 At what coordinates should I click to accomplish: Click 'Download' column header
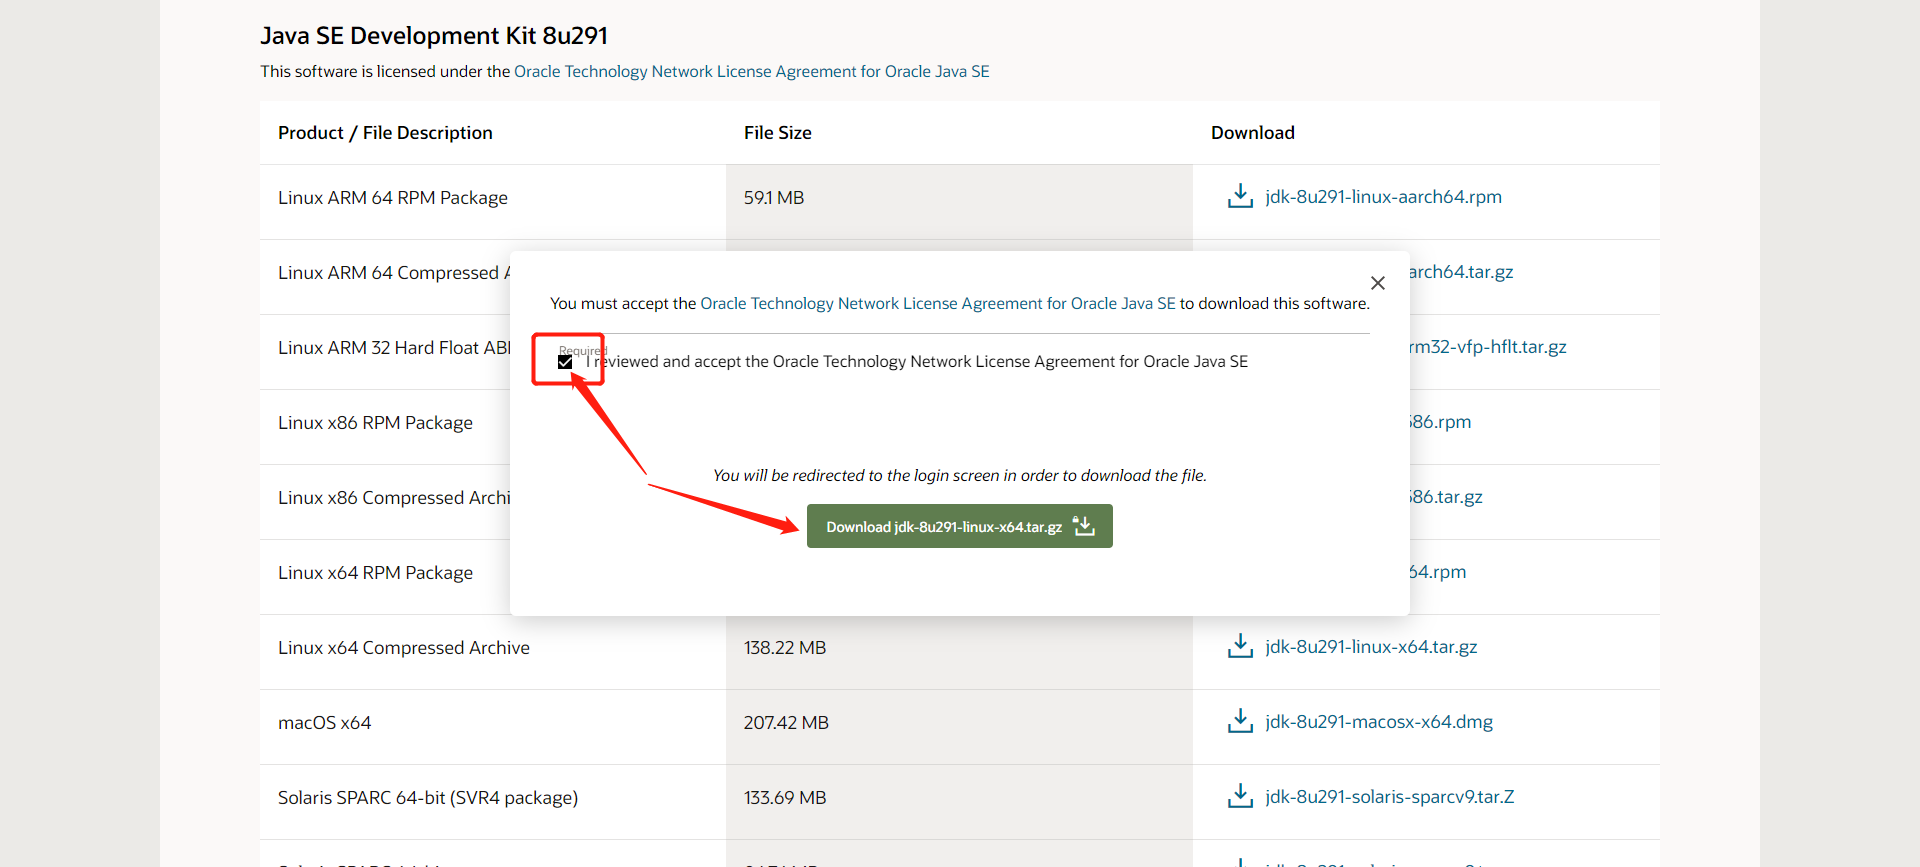1253,133
